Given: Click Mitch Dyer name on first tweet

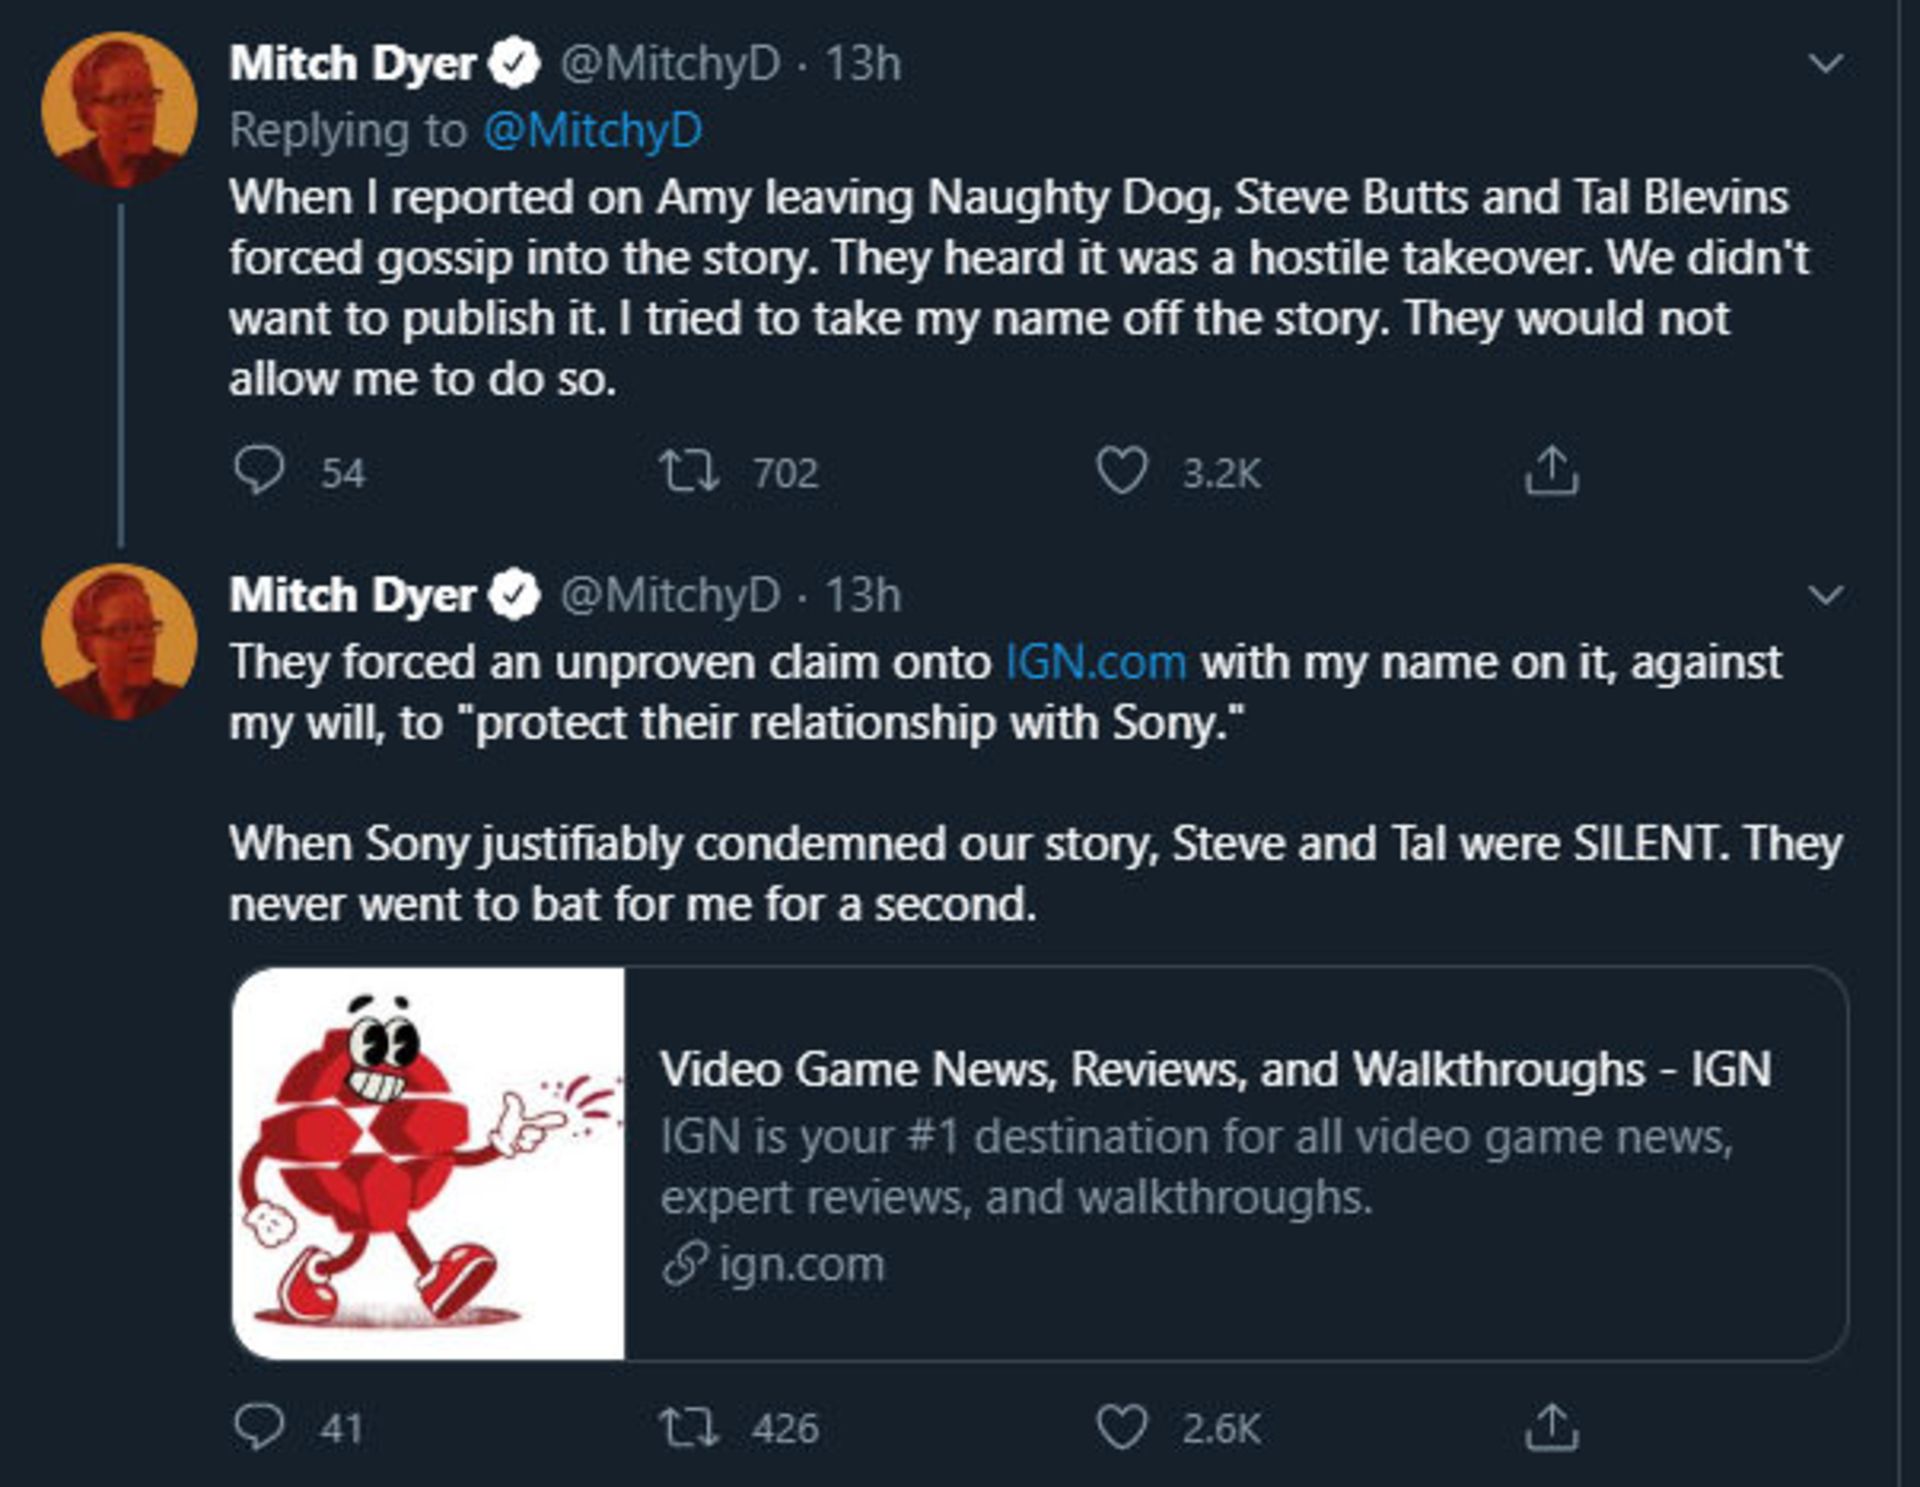Looking at the screenshot, I should tap(352, 64).
